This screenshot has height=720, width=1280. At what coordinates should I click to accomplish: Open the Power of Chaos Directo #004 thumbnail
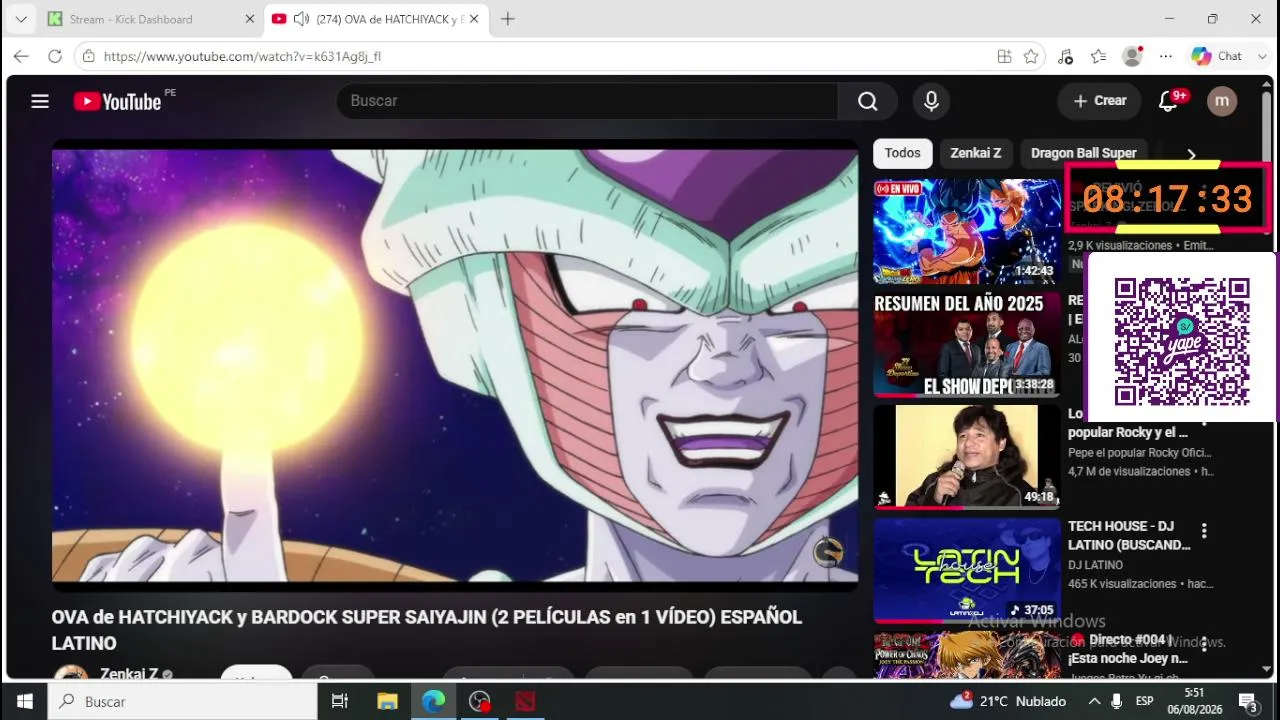pyautogui.click(x=967, y=655)
